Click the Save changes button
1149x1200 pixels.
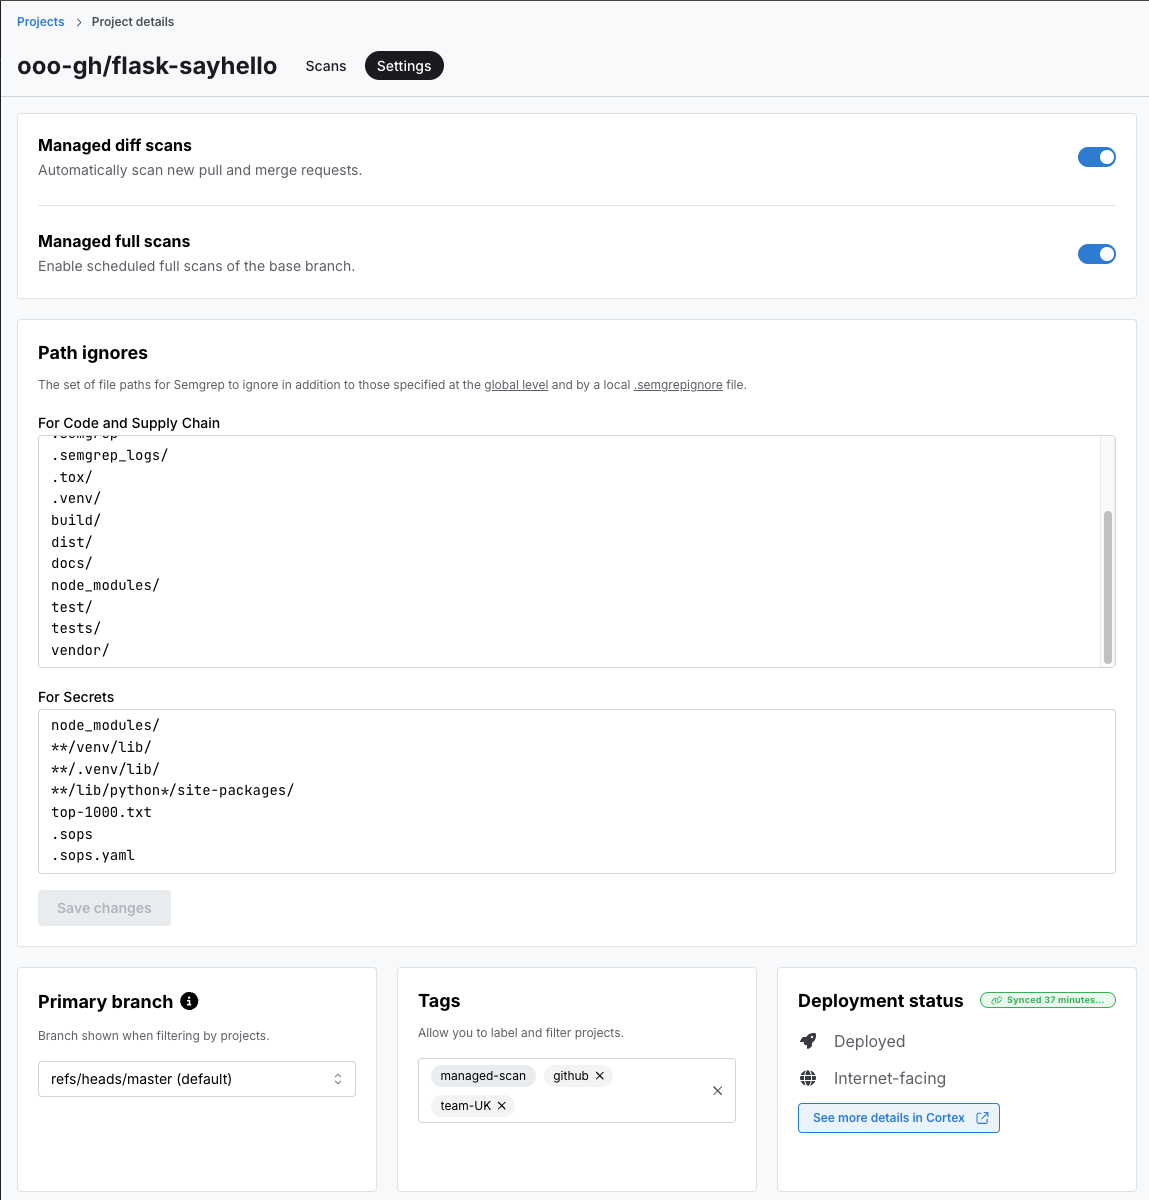pyautogui.click(x=104, y=907)
